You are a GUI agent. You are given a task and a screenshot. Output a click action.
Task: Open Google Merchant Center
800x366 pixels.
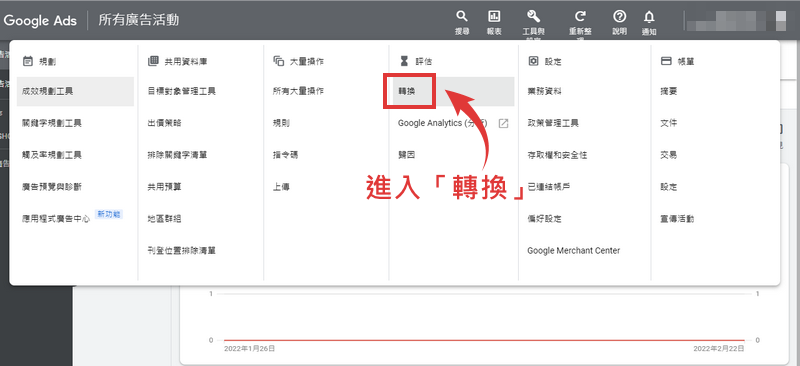click(x=574, y=251)
